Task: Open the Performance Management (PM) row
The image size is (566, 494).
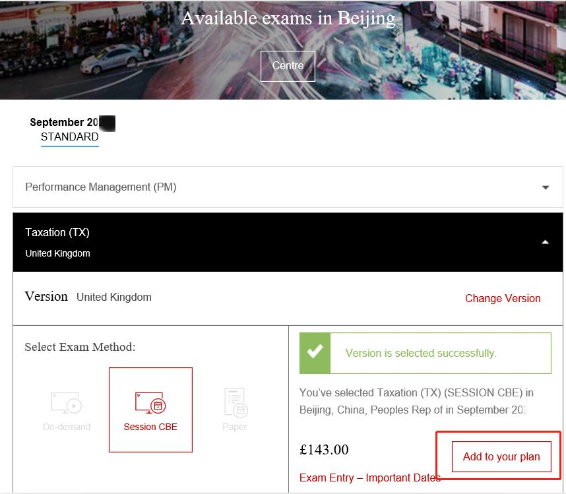Action: [288, 187]
